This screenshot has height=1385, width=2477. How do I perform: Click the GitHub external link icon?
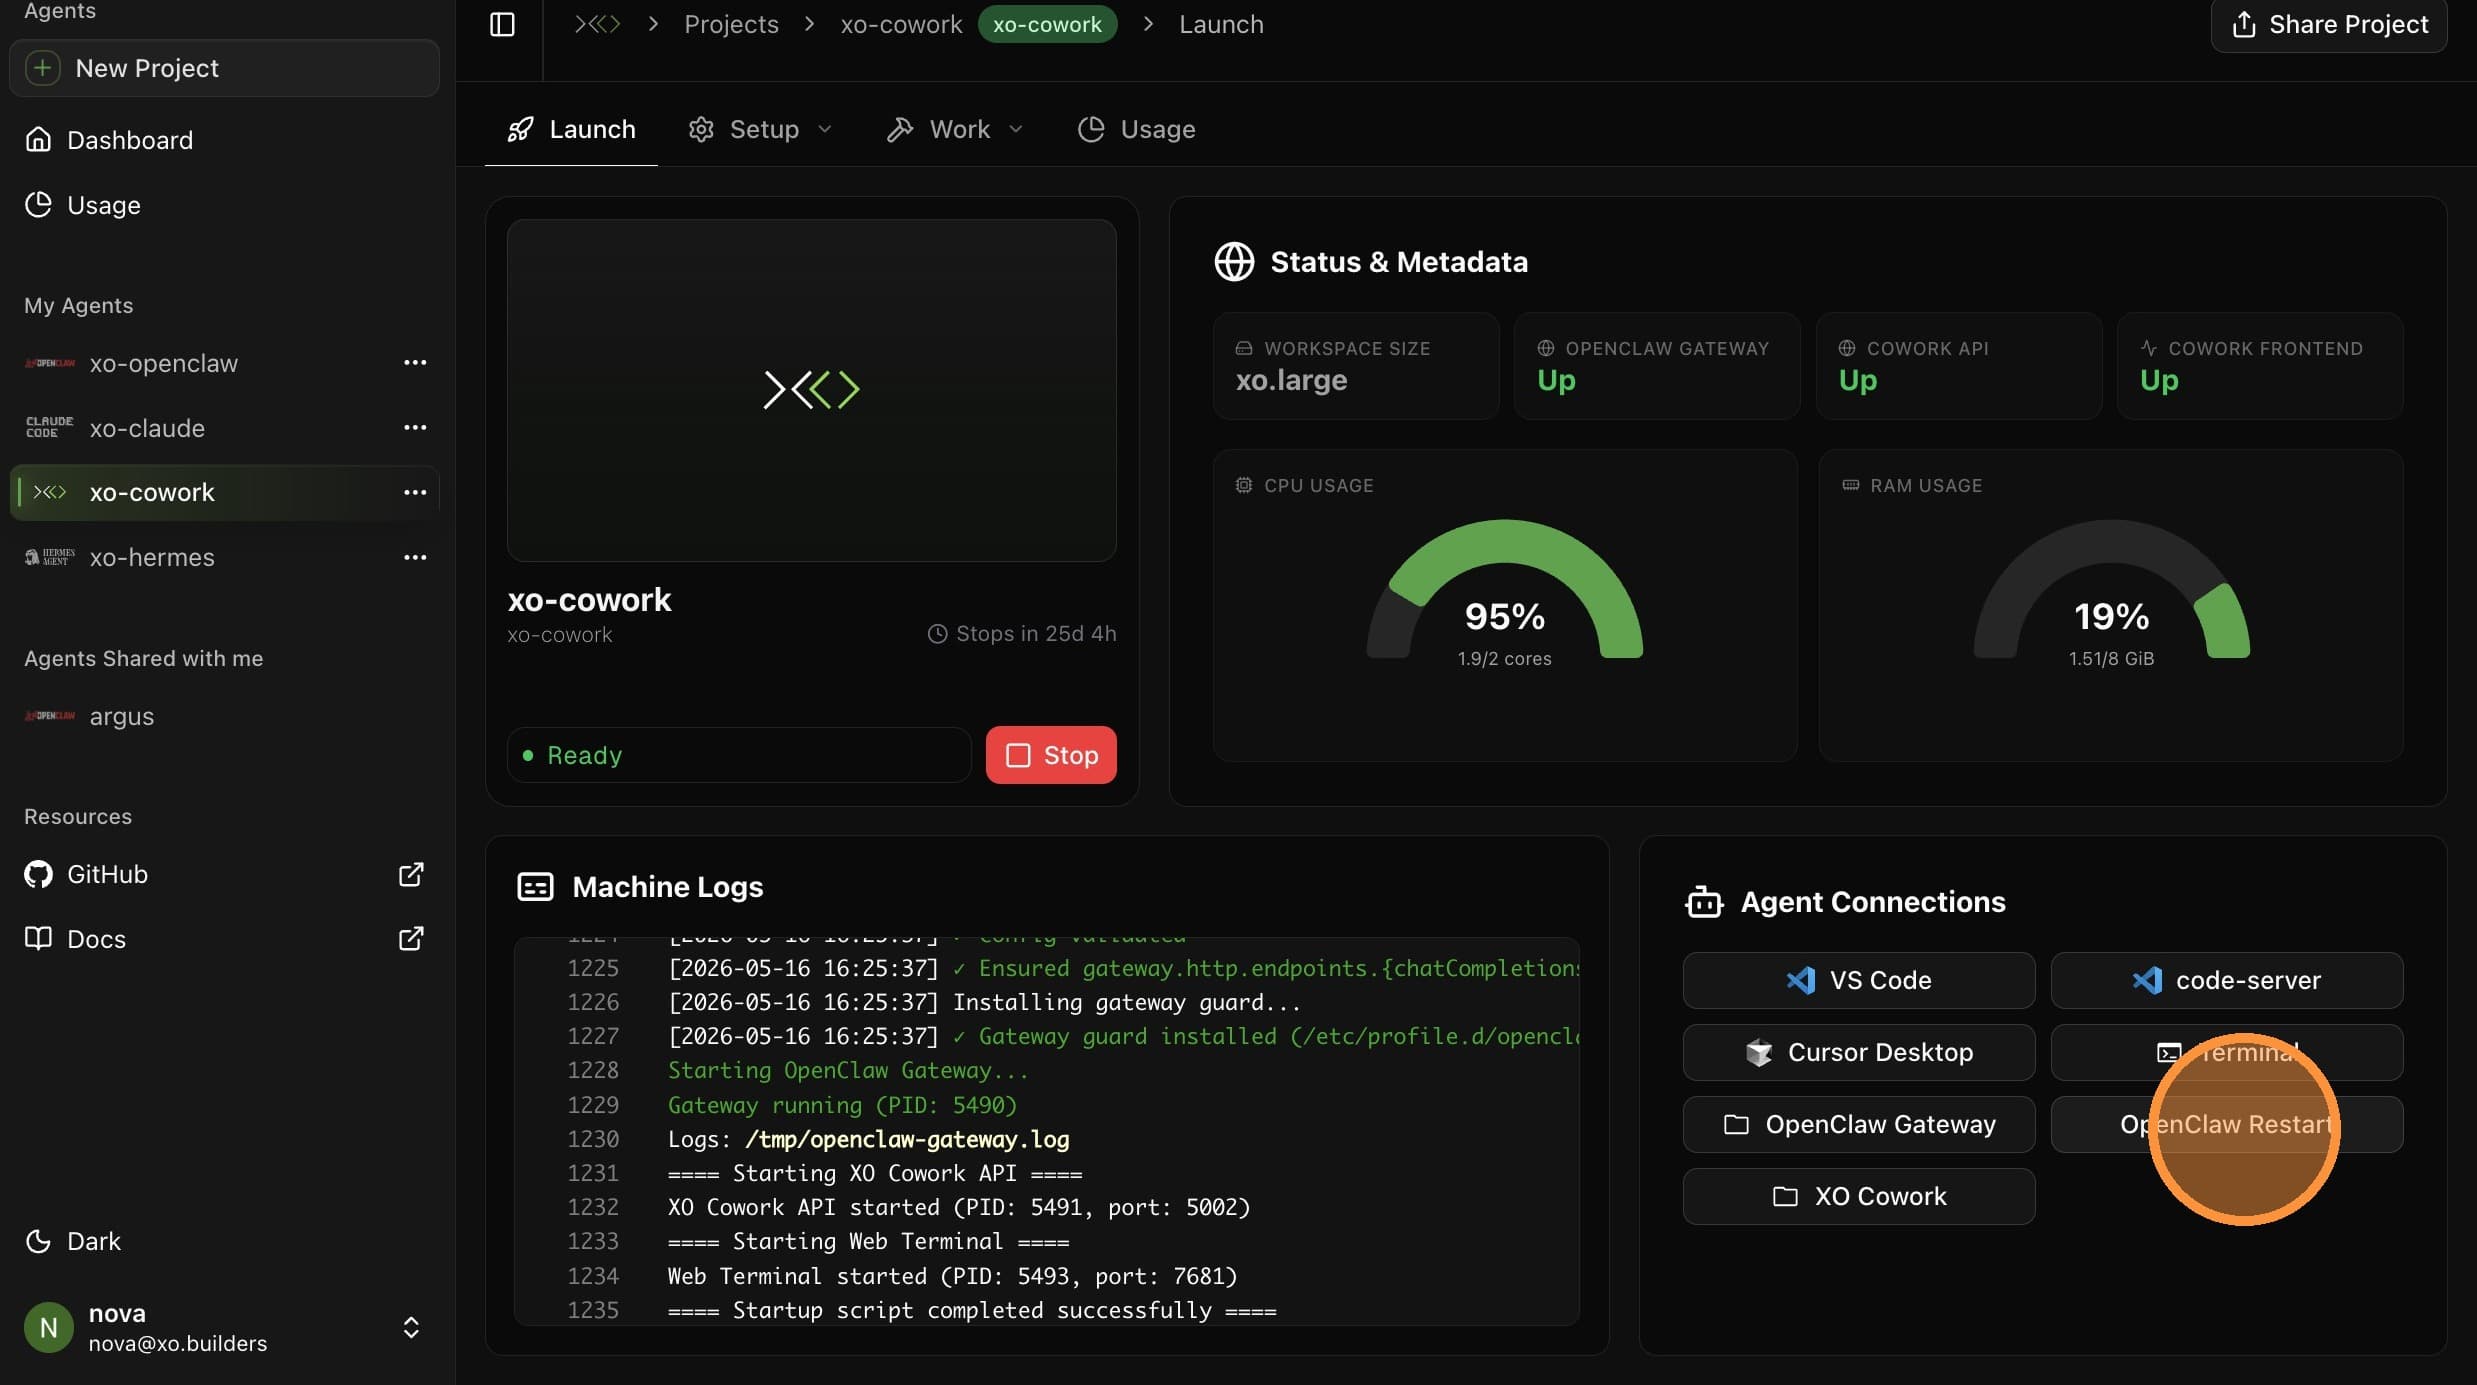pos(411,874)
